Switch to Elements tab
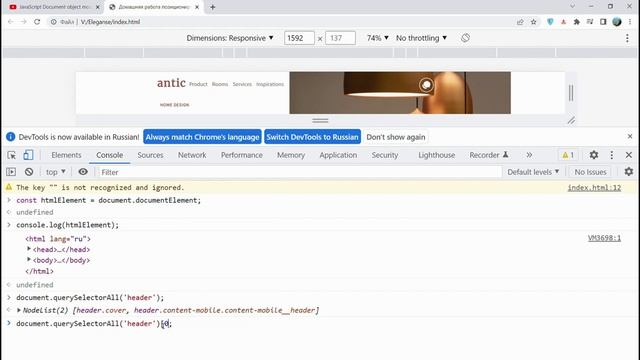Image resolution: width=640 pixels, height=360 pixels. tap(67, 155)
